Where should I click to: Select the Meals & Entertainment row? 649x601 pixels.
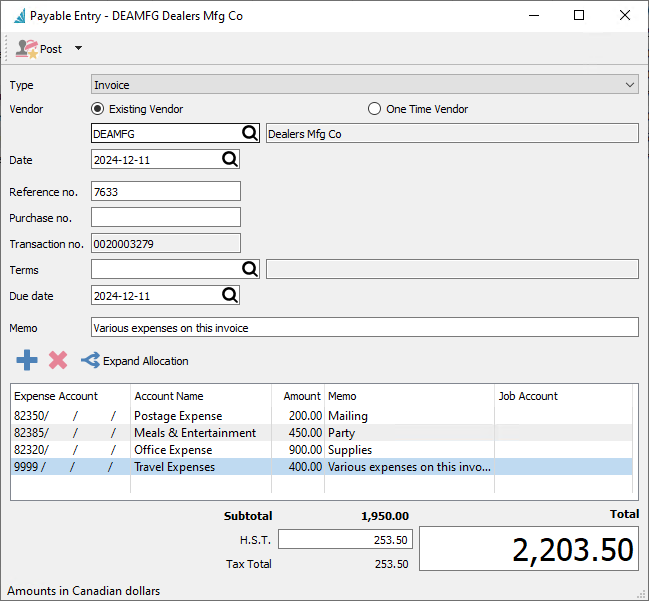tap(322, 433)
